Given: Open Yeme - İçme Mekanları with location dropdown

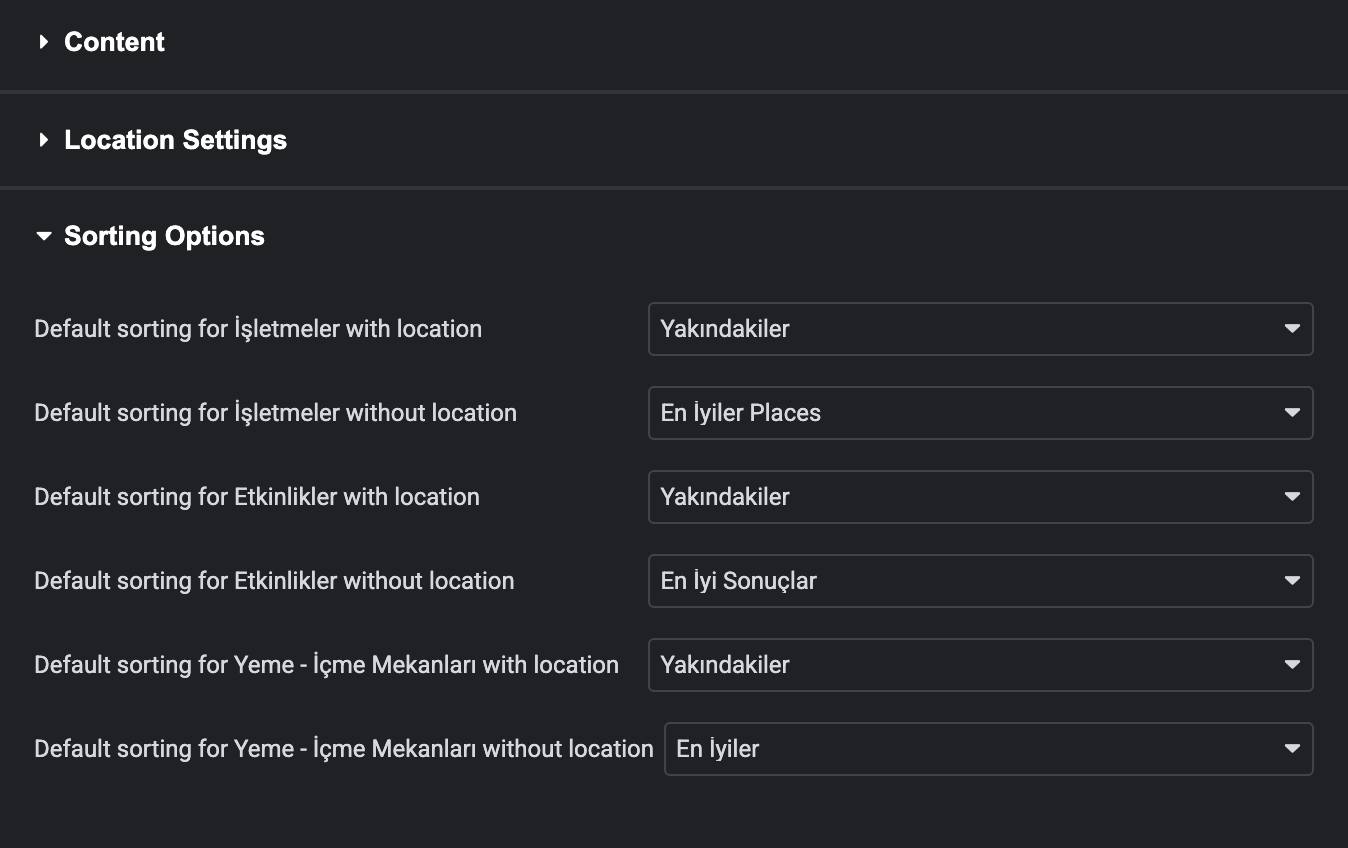Looking at the screenshot, I should click(980, 665).
